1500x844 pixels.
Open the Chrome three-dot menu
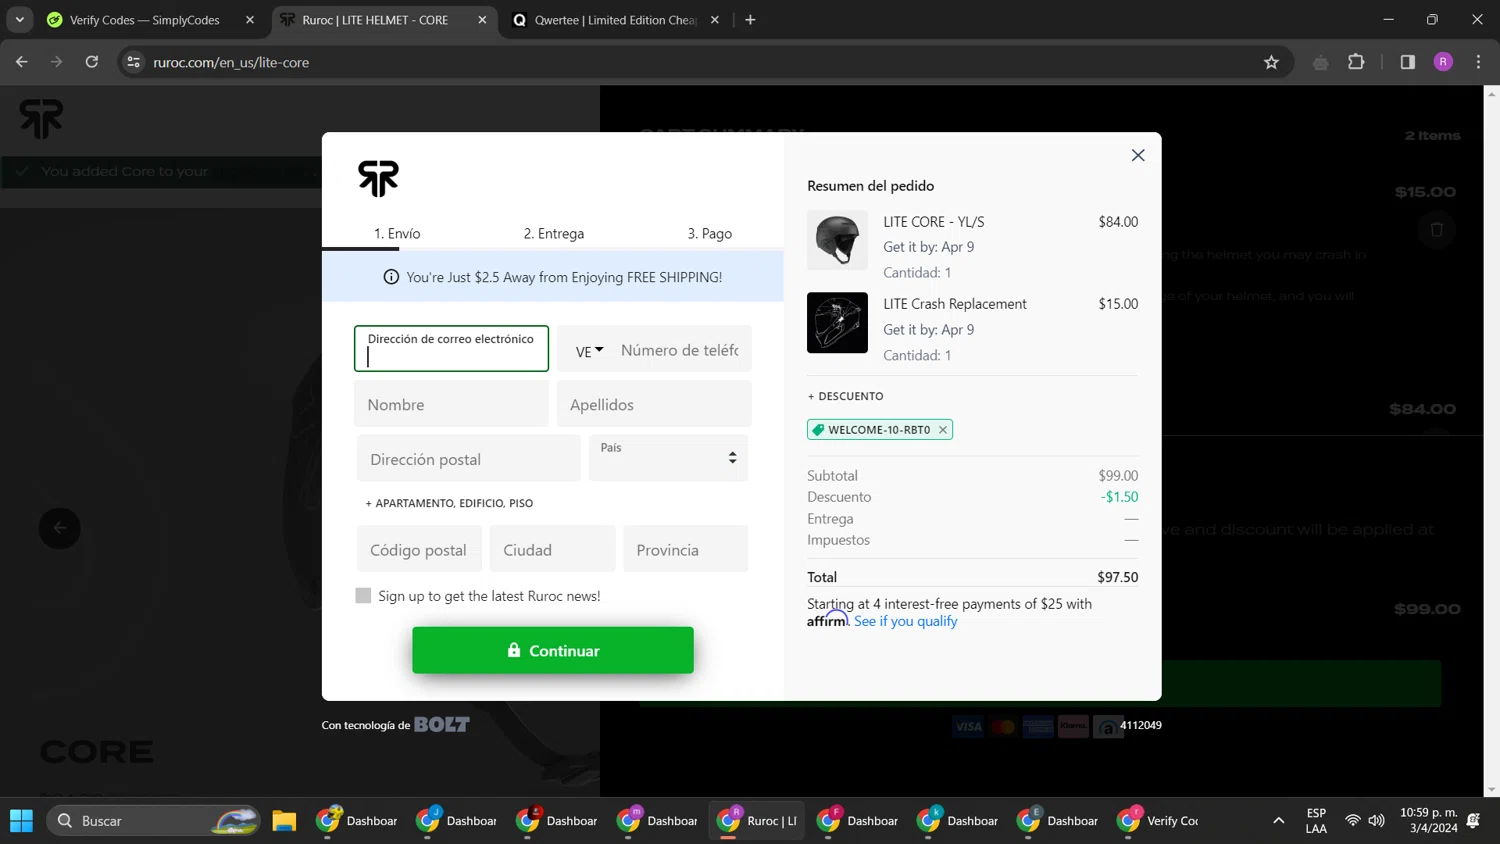pos(1478,62)
